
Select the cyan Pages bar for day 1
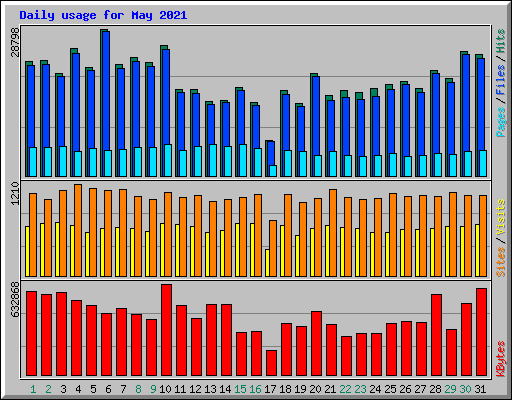click(33, 162)
